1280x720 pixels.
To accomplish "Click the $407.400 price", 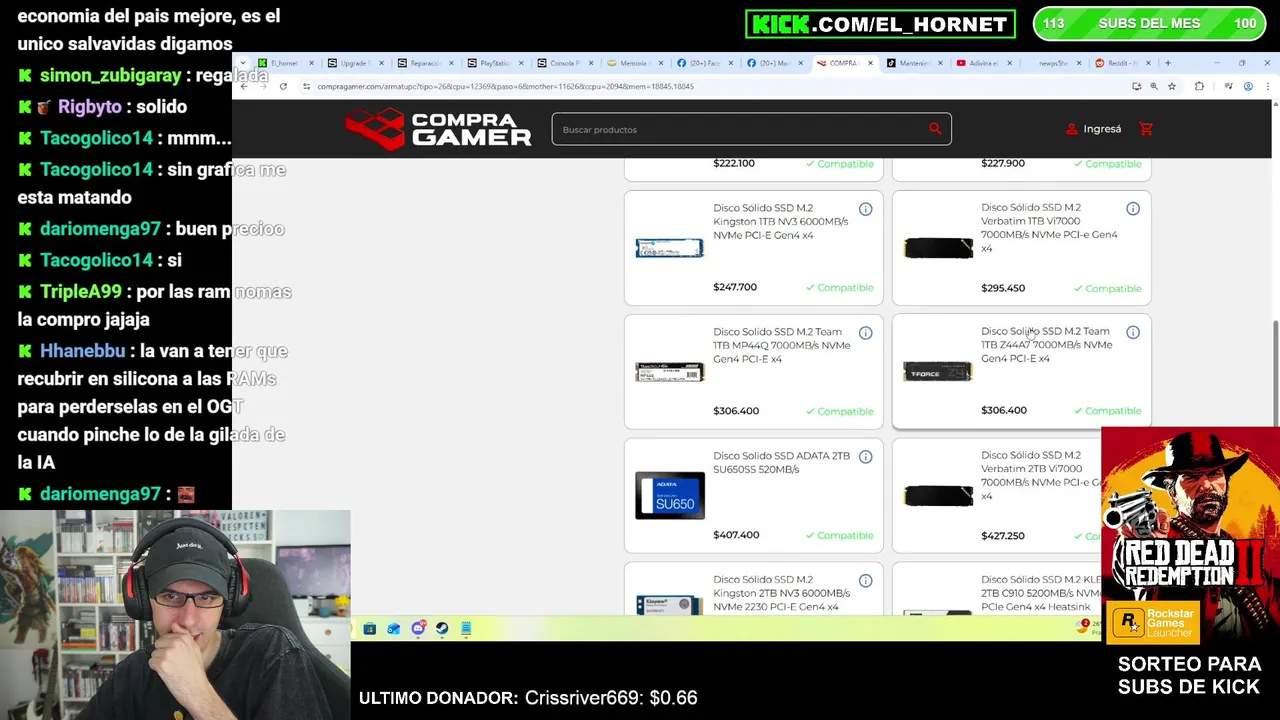I will click(x=736, y=535).
